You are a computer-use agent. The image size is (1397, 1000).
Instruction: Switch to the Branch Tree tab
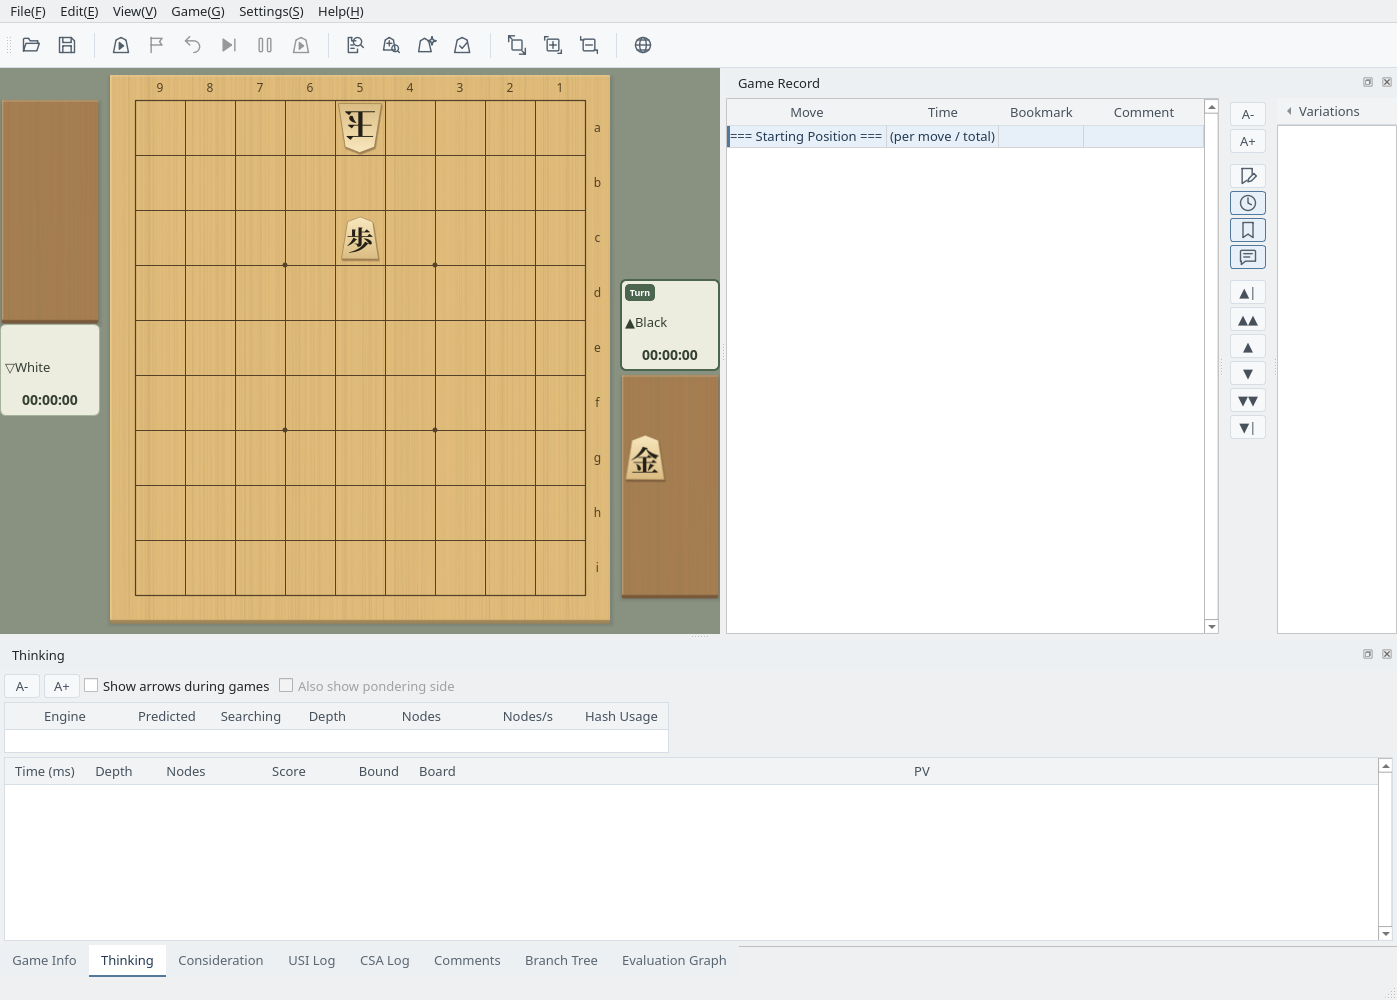[x=561, y=960]
